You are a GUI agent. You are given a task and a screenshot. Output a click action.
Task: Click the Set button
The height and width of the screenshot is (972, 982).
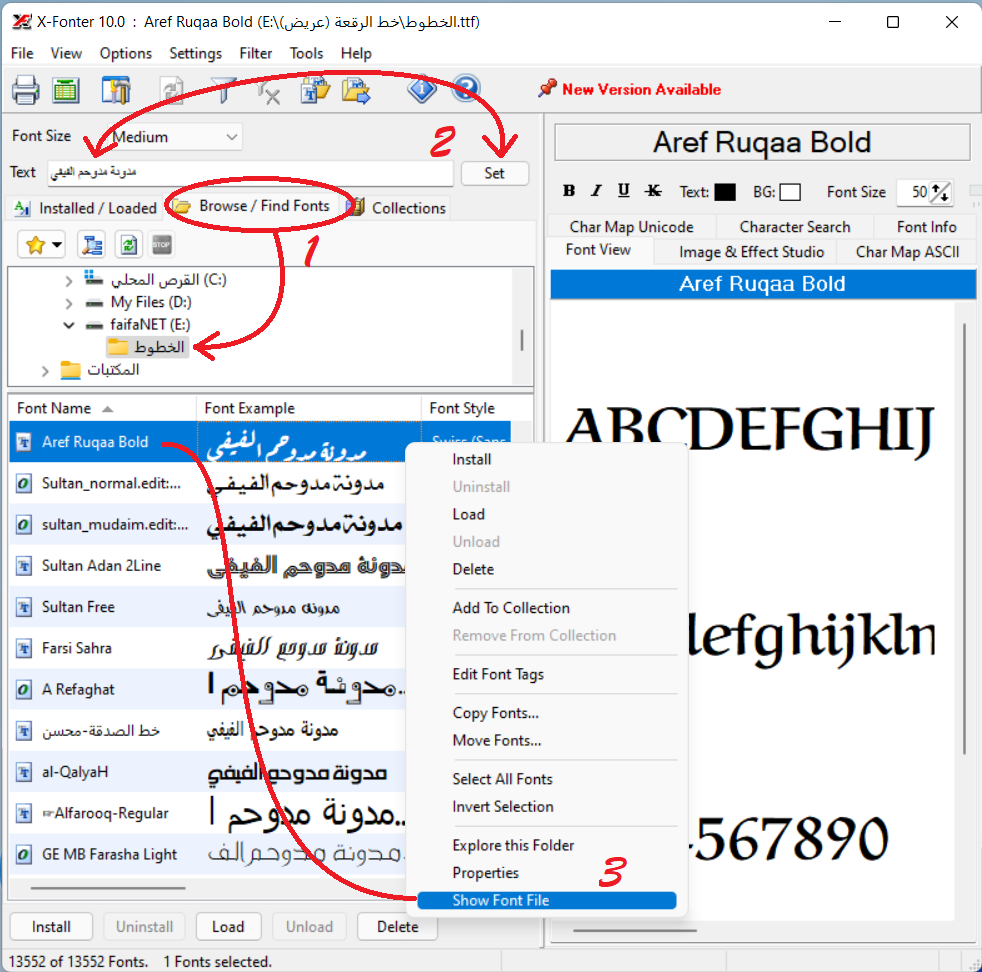495,173
